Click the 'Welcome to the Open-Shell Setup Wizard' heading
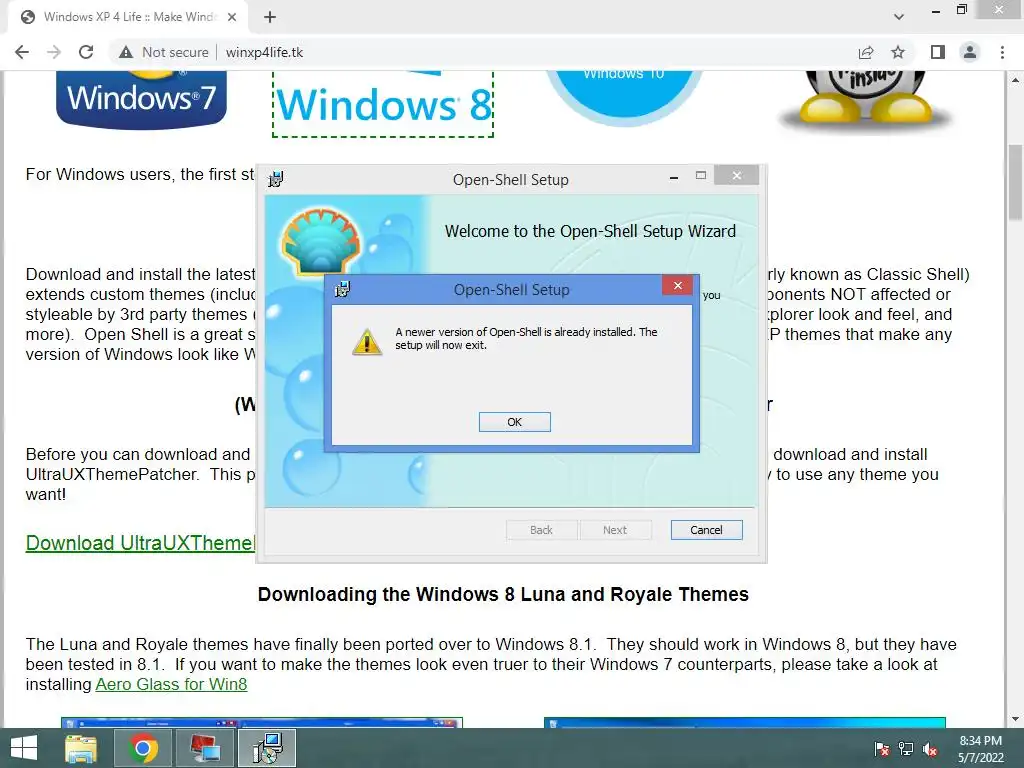Image resolution: width=1024 pixels, height=768 pixels. [590, 231]
